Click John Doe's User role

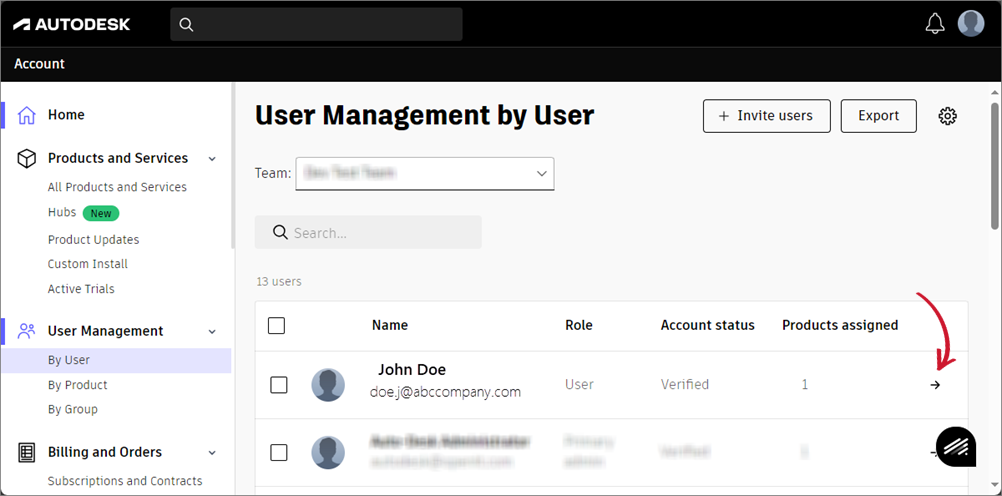click(579, 385)
